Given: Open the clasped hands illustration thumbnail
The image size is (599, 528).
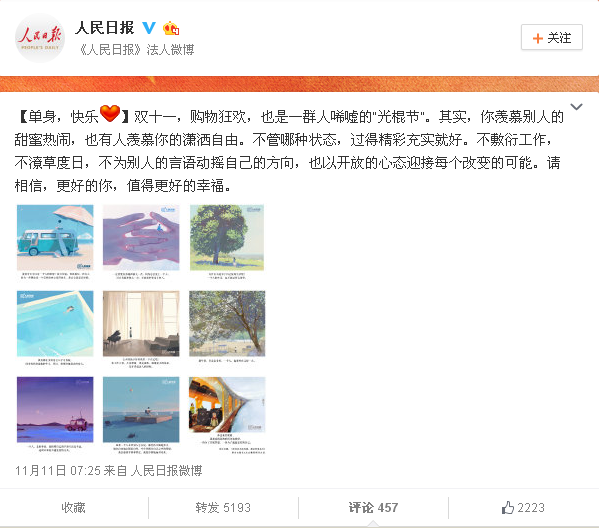Looking at the screenshot, I should coord(141,243).
